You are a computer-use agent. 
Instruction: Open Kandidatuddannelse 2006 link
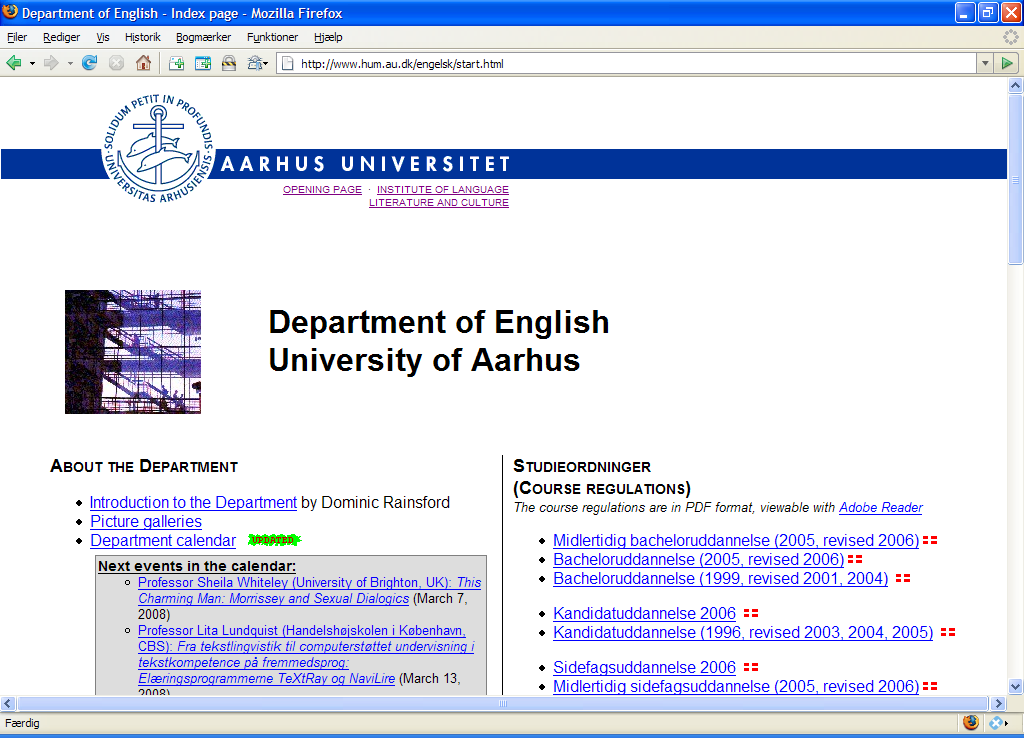pos(645,613)
